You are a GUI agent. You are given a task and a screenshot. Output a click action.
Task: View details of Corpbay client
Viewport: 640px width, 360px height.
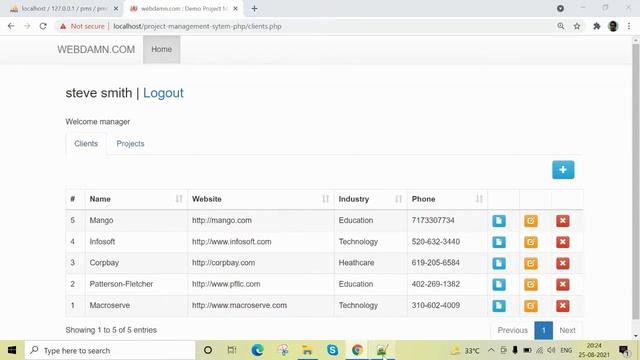coord(499,263)
